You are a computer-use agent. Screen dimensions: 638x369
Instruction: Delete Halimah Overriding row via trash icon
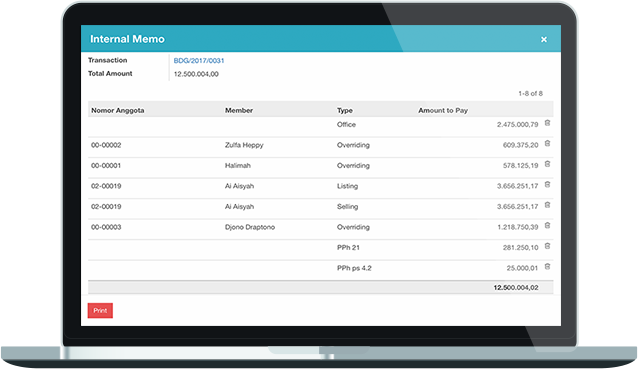coord(547,164)
